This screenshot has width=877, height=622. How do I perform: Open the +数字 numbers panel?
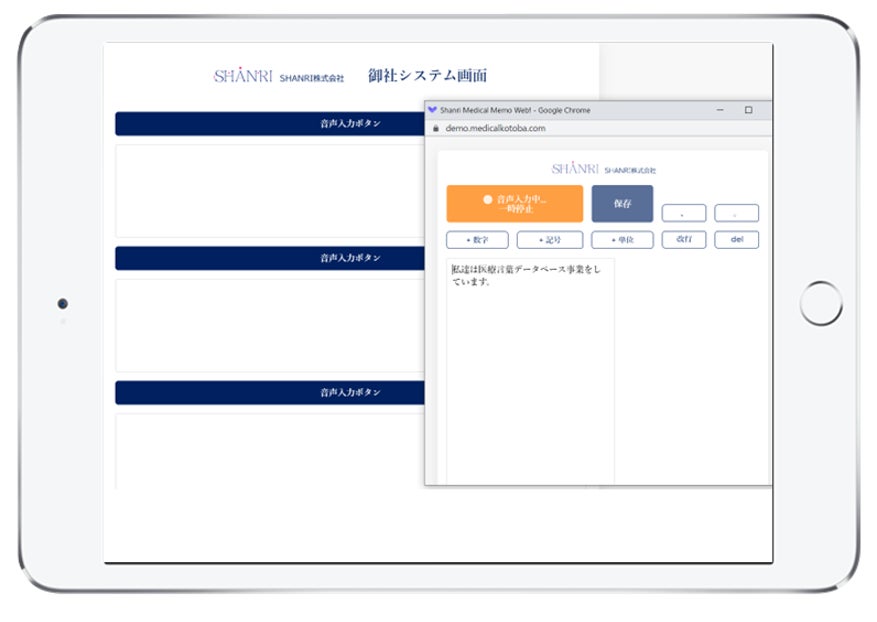click(477, 240)
